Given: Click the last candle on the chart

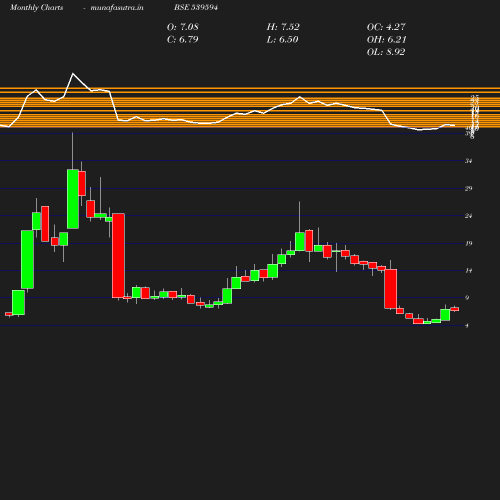Looking at the screenshot, I should click(455, 309).
